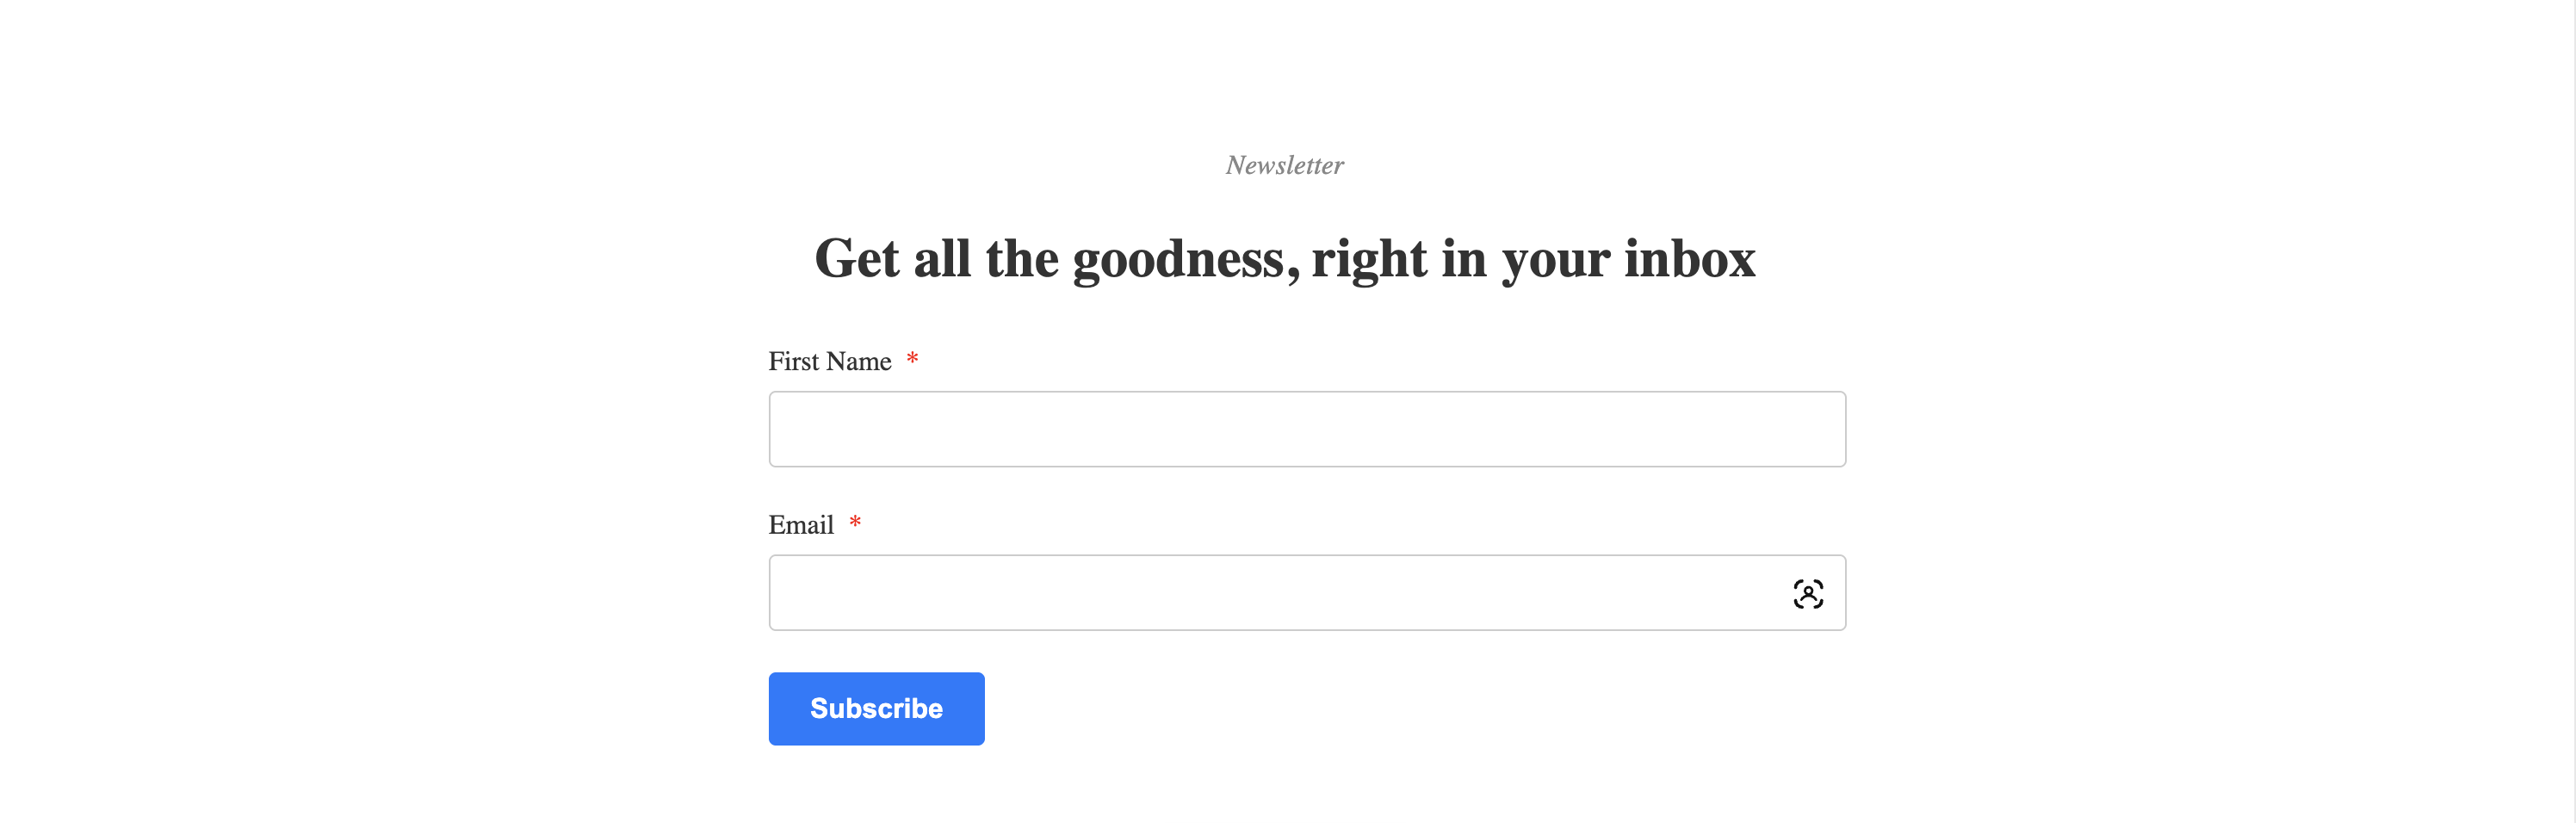Click the word "First" in First Name label
Image resolution: width=2576 pixels, height=823 pixels.
coord(794,361)
